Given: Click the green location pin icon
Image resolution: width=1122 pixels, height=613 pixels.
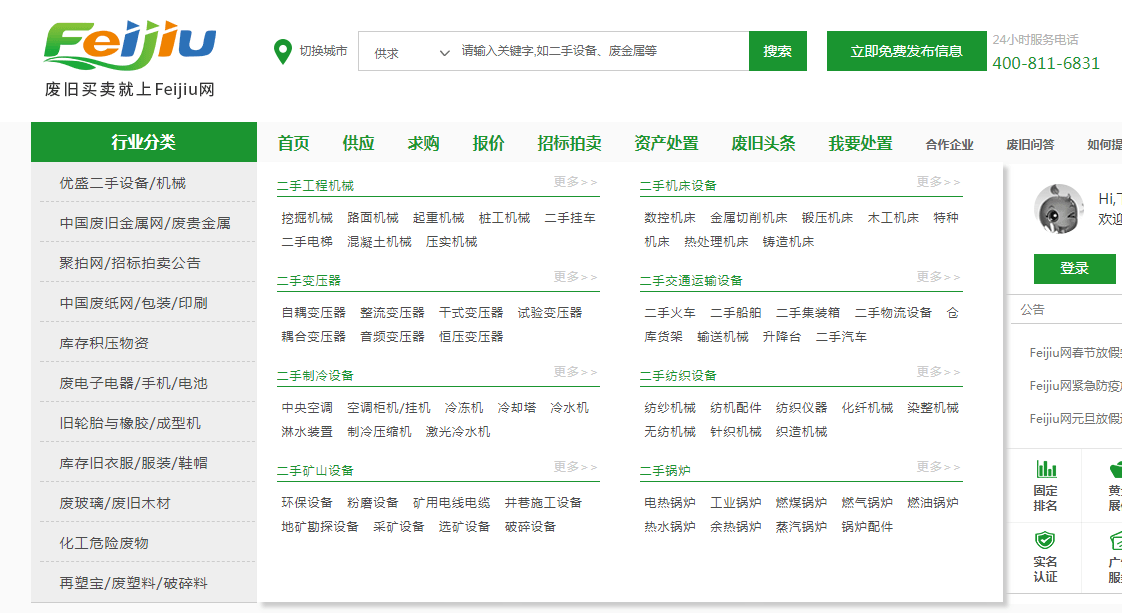Looking at the screenshot, I should pyautogui.click(x=283, y=52).
